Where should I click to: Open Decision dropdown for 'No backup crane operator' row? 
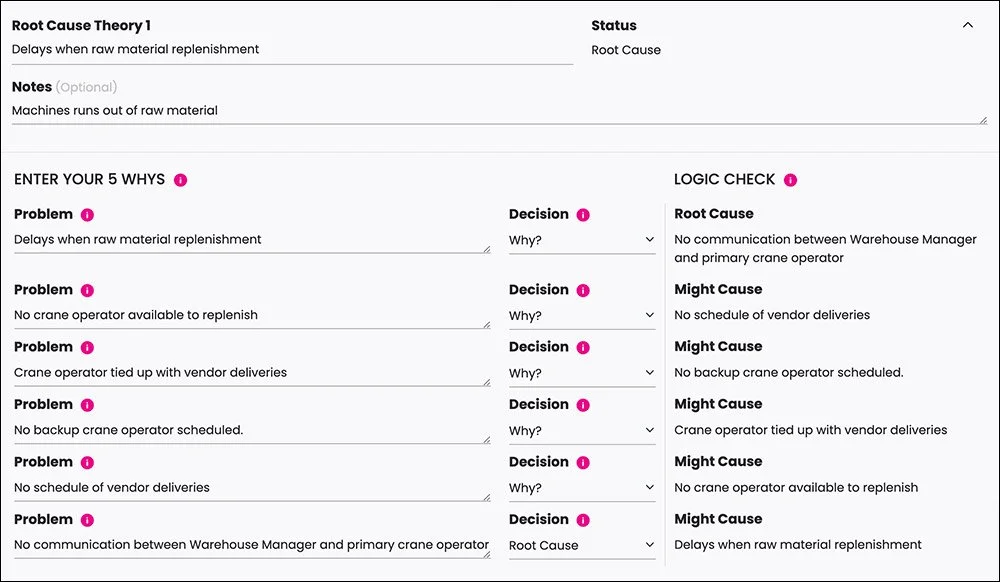pyautogui.click(x=581, y=431)
